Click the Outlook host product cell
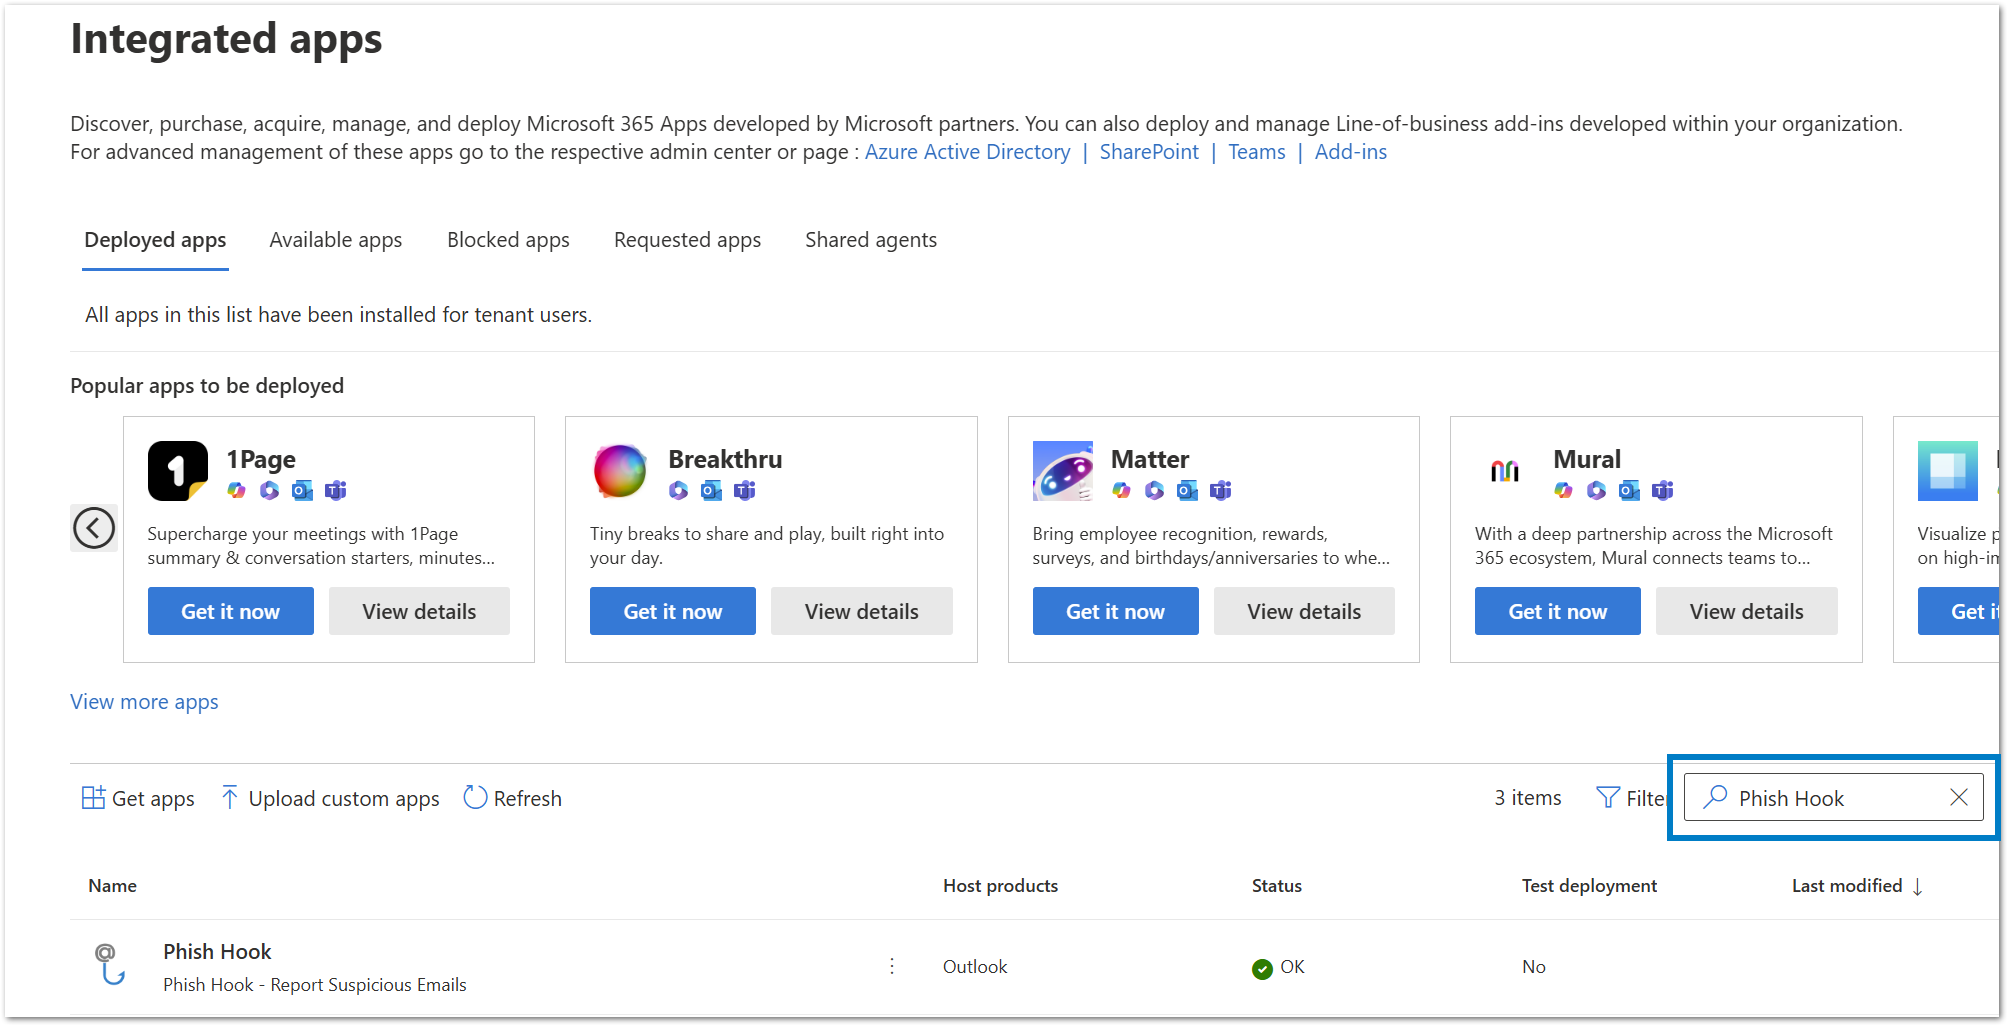 click(x=975, y=967)
